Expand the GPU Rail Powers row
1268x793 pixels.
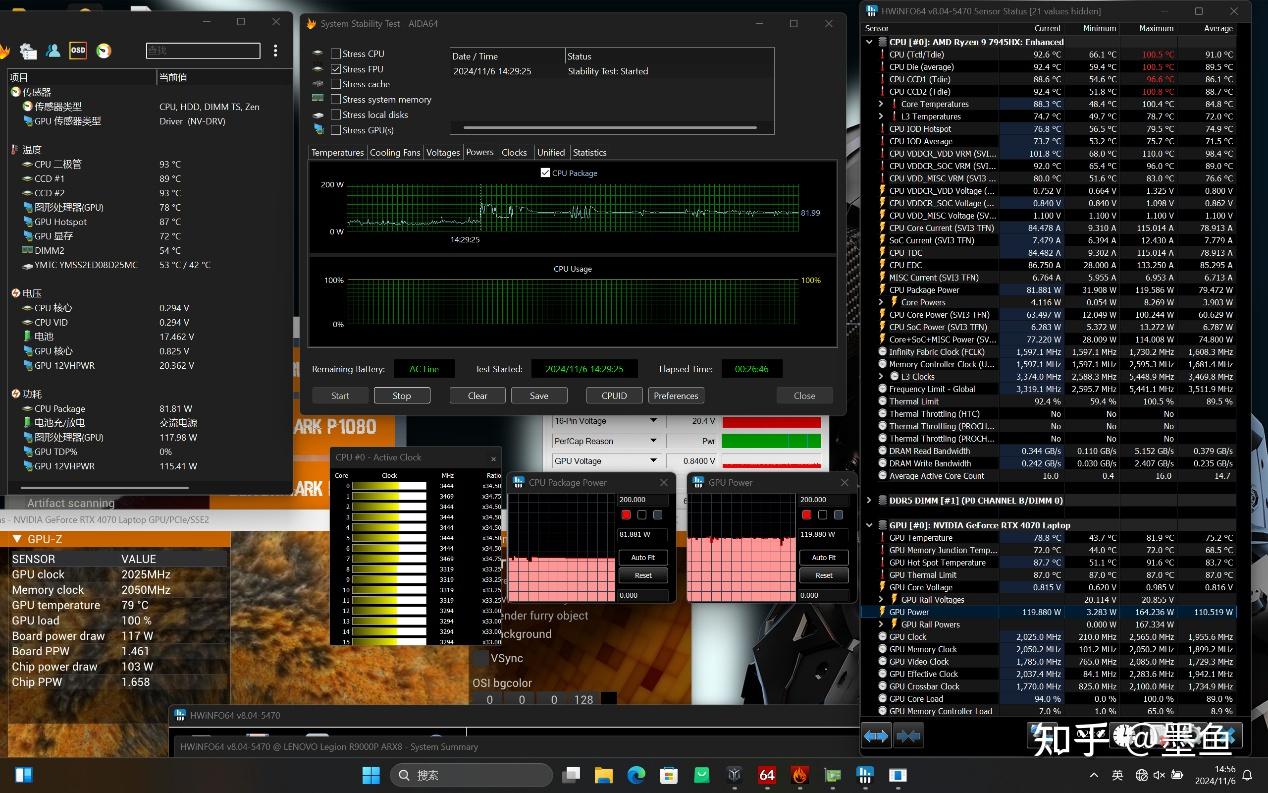pos(880,624)
